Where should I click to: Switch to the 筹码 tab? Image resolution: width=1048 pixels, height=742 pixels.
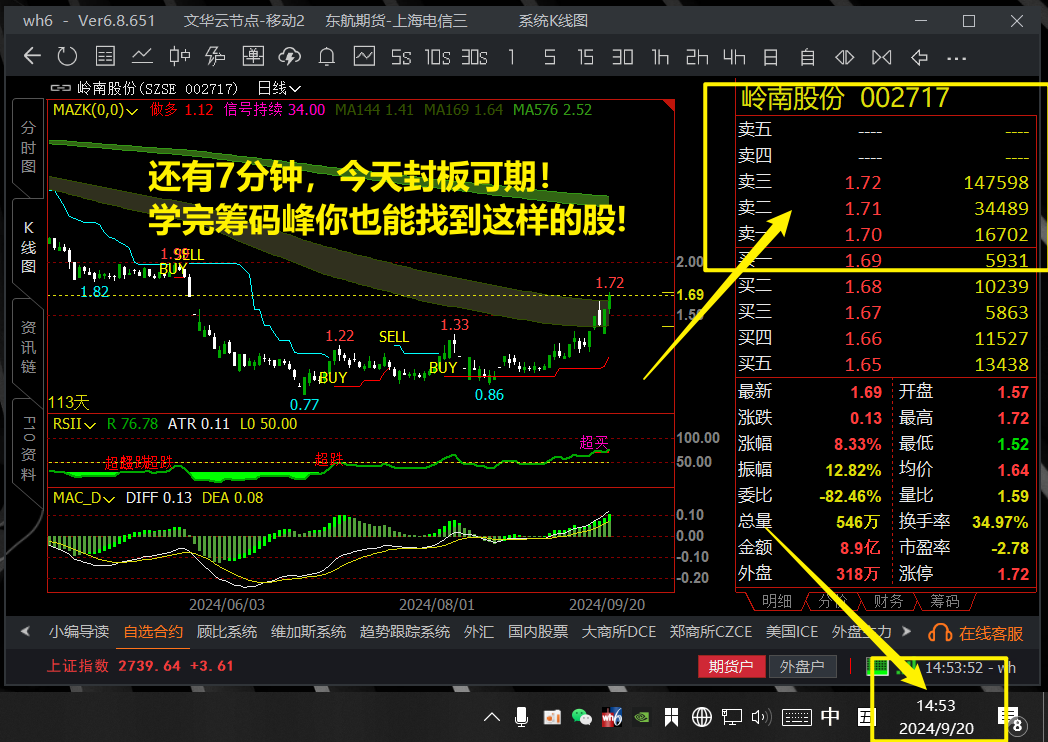pos(944,602)
